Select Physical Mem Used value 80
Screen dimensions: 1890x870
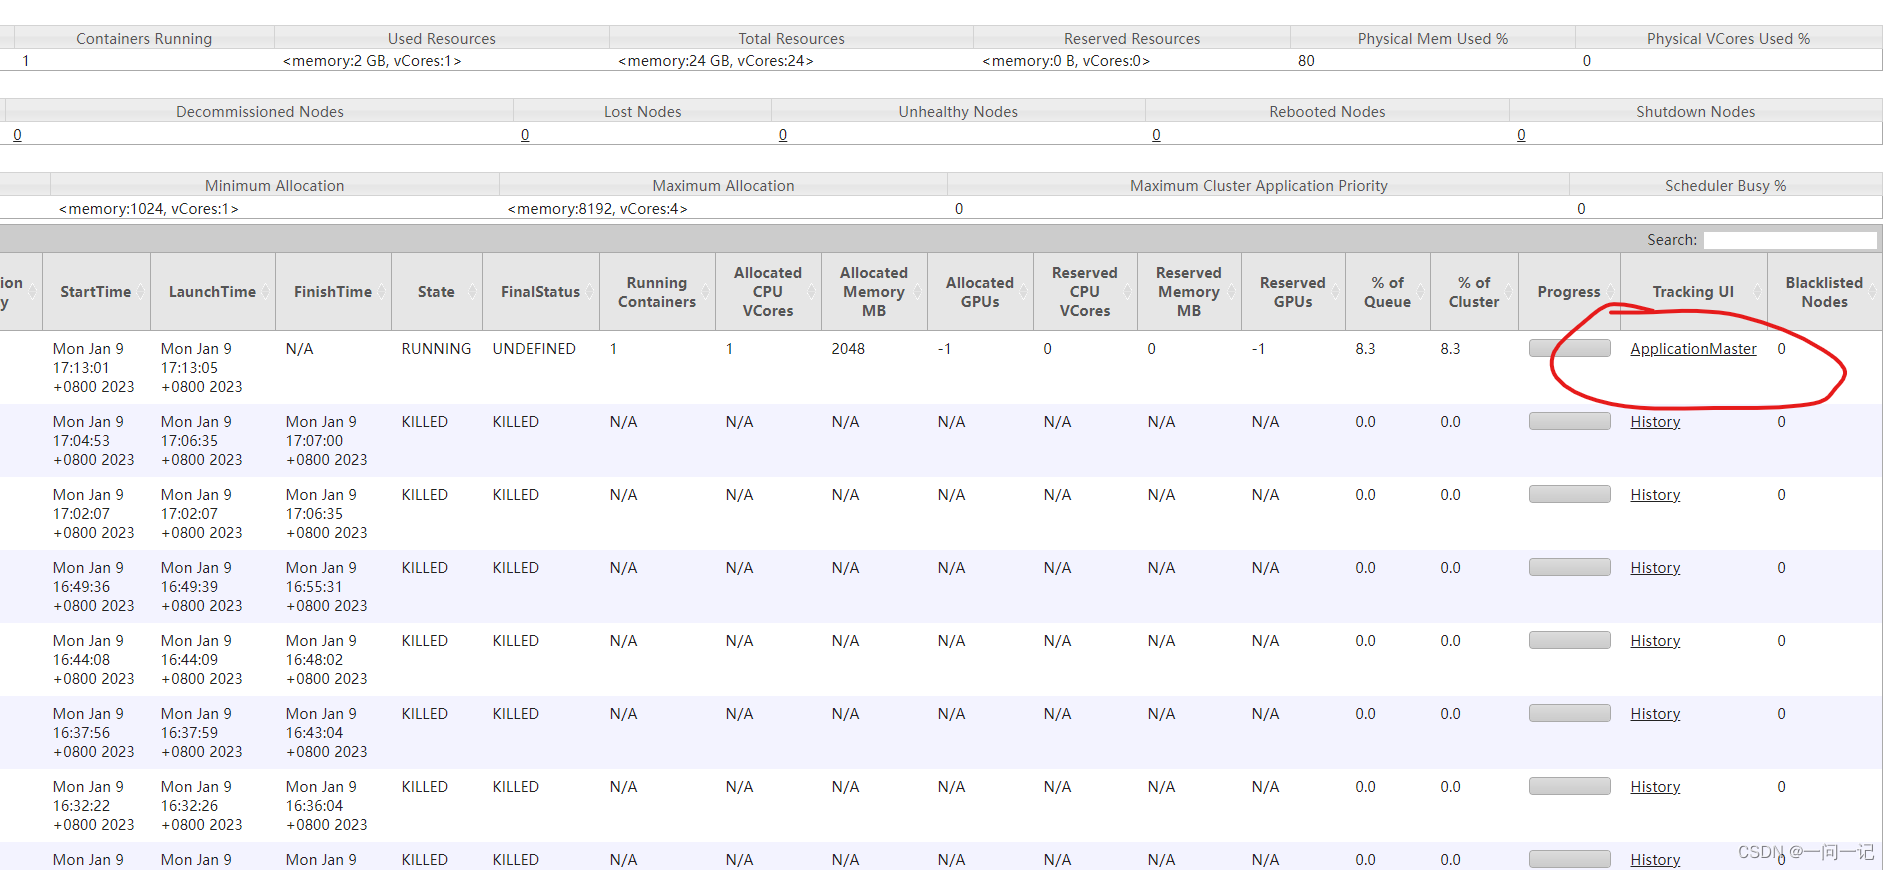1306,61
